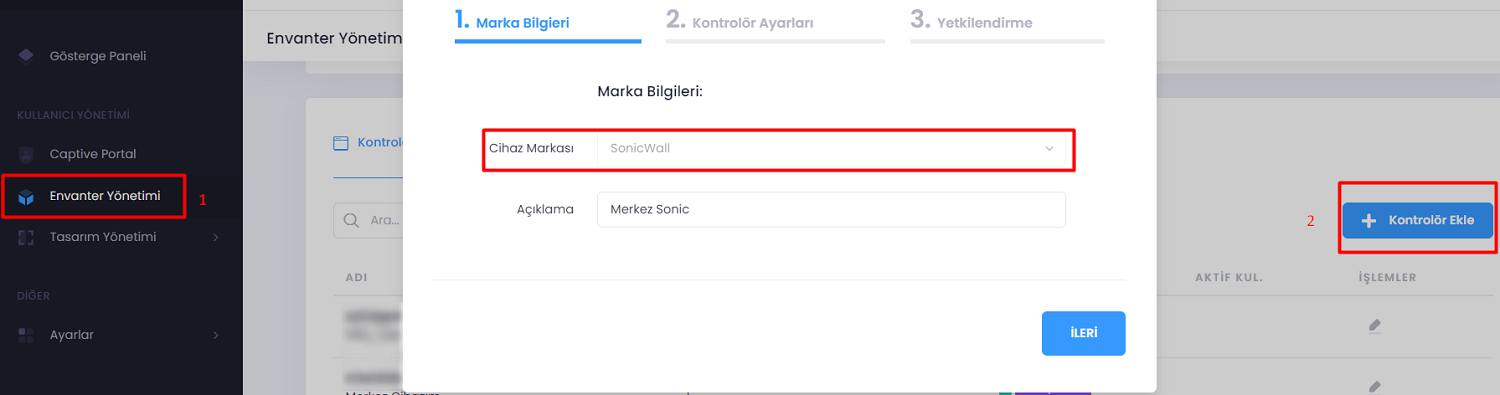Click the Ara search input box
1500x395 pixels.
coord(370,220)
